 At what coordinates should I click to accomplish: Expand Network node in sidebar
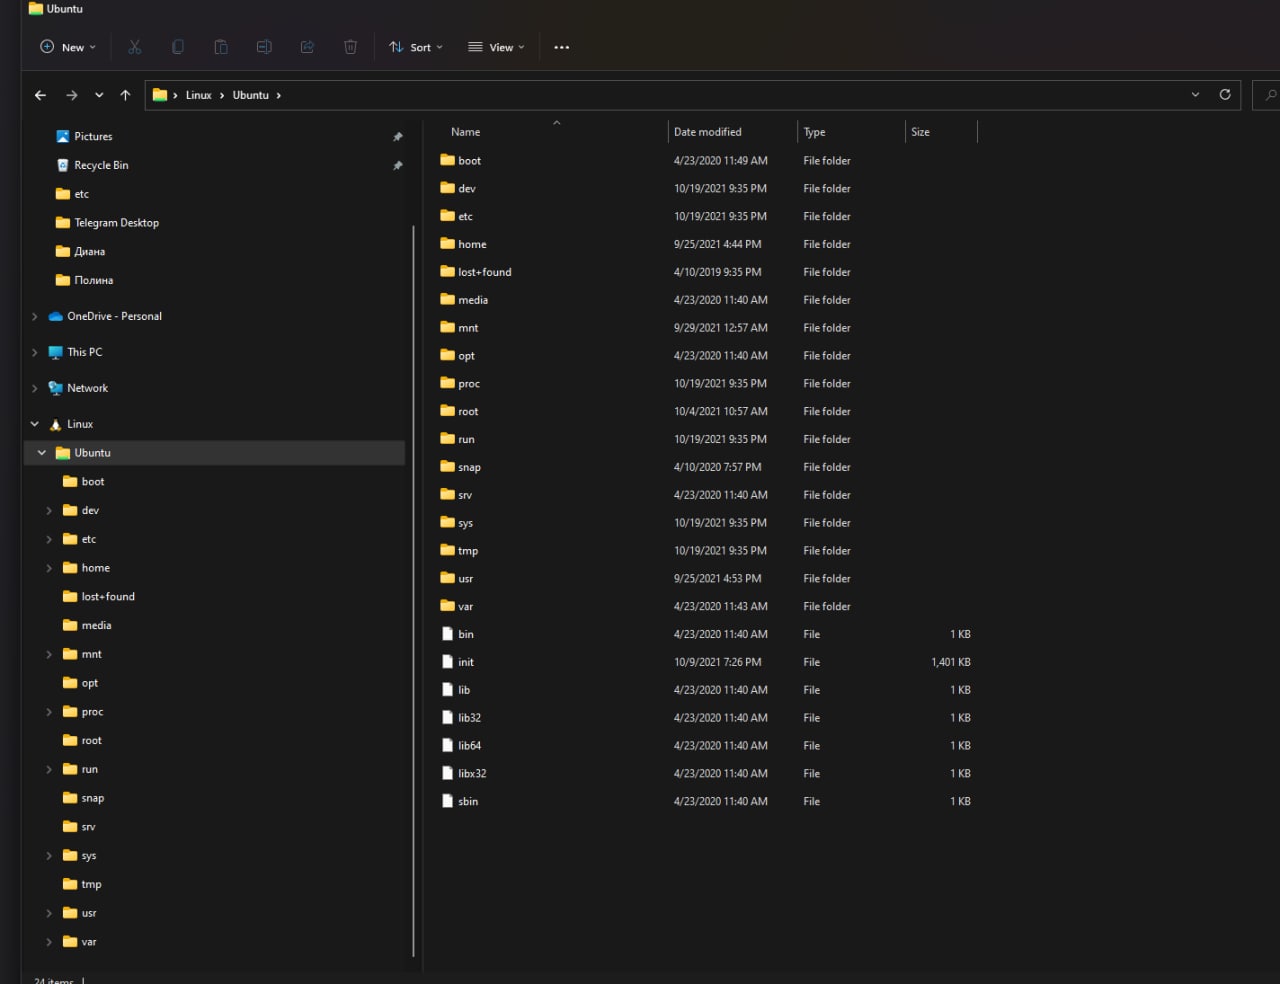(35, 388)
